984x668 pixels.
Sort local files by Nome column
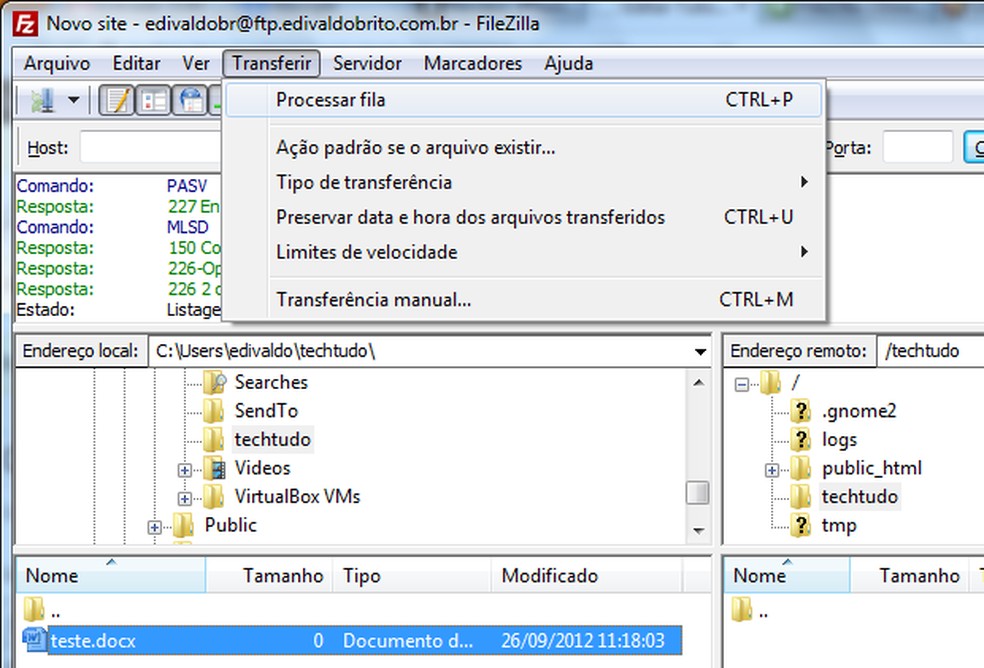(111, 575)
